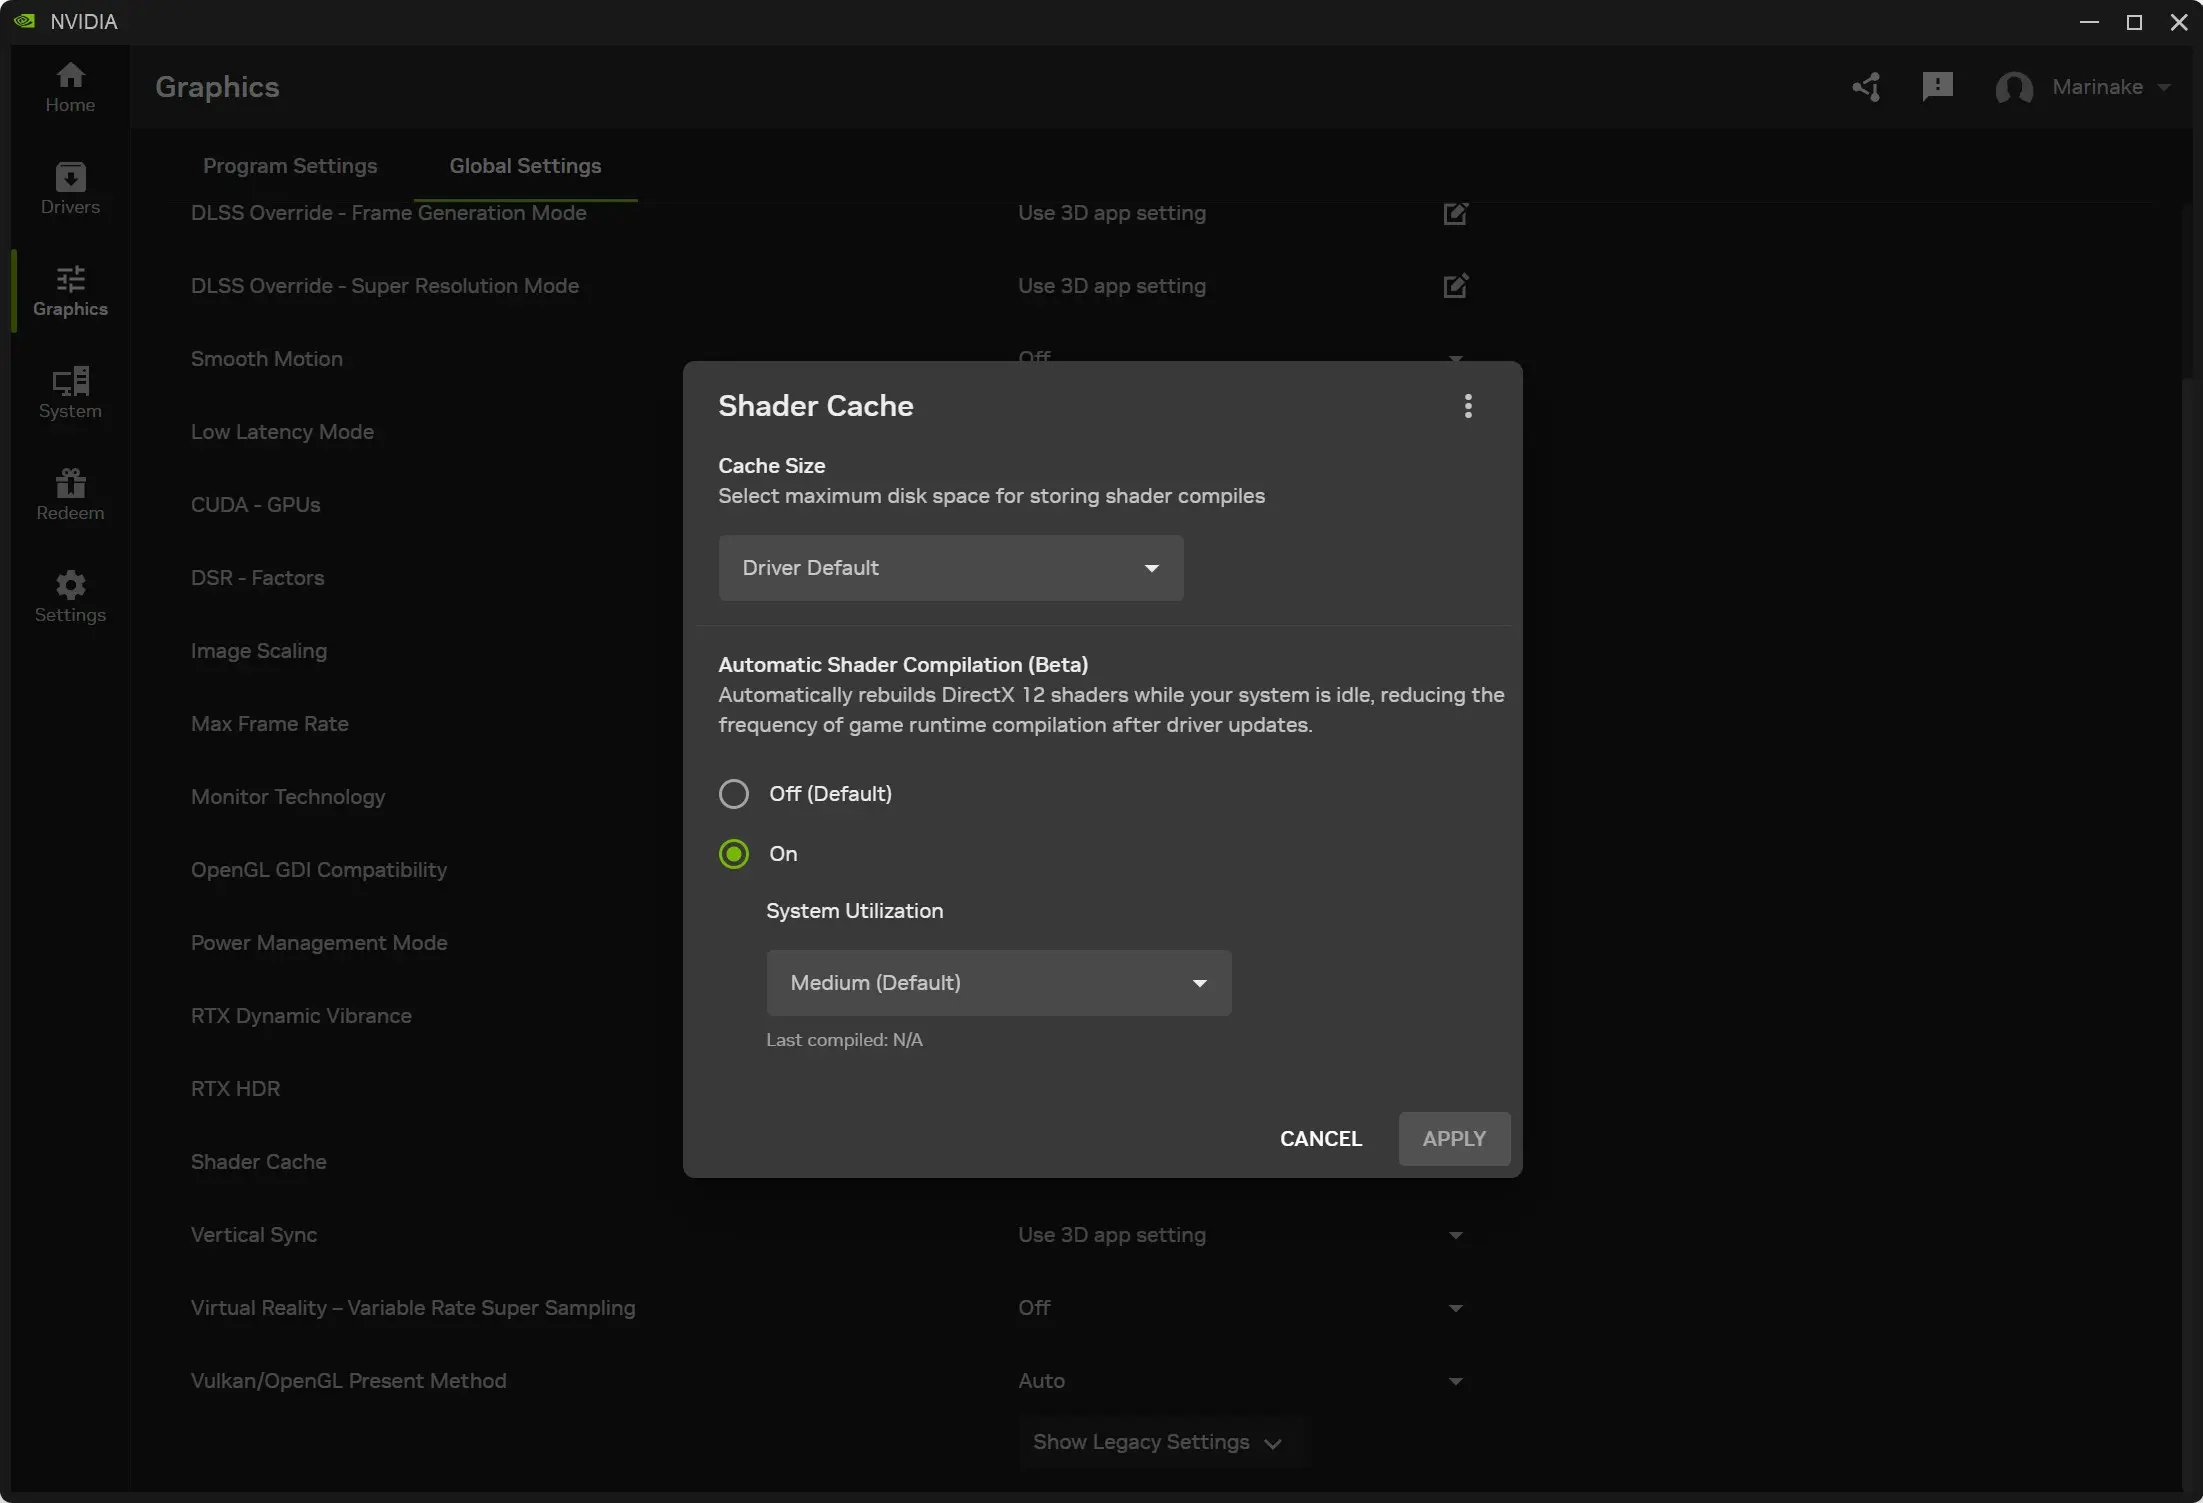The width and height of the screenshot is (2203, 1503).
Task: Open Shader Cache dialog three-dot menu
Action: click(1467, 406)
